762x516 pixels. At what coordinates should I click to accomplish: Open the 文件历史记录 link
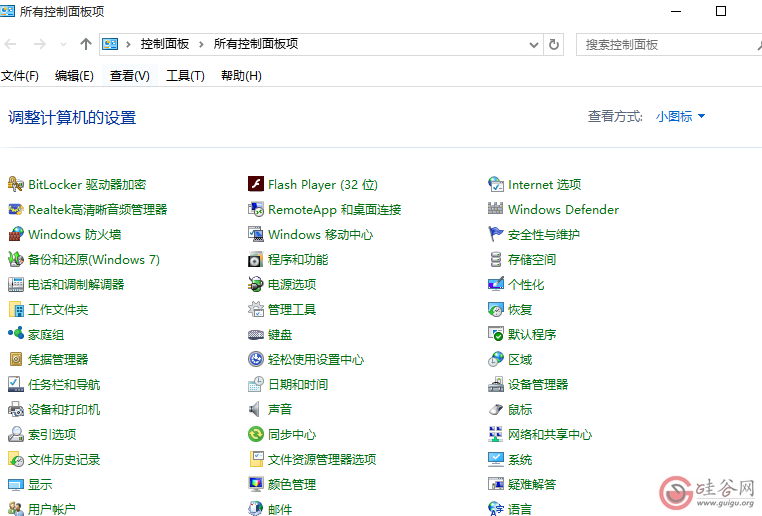tap(64, 460)
